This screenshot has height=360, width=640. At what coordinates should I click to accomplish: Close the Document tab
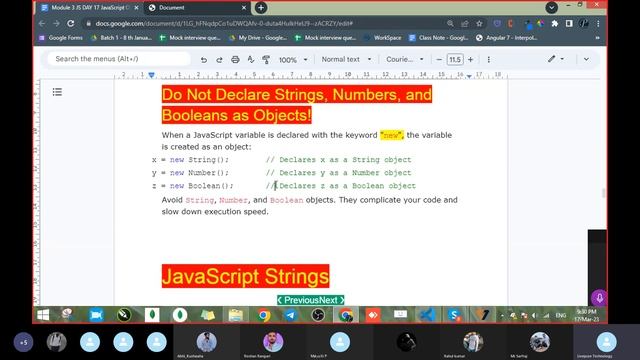(x=244, y=8)
